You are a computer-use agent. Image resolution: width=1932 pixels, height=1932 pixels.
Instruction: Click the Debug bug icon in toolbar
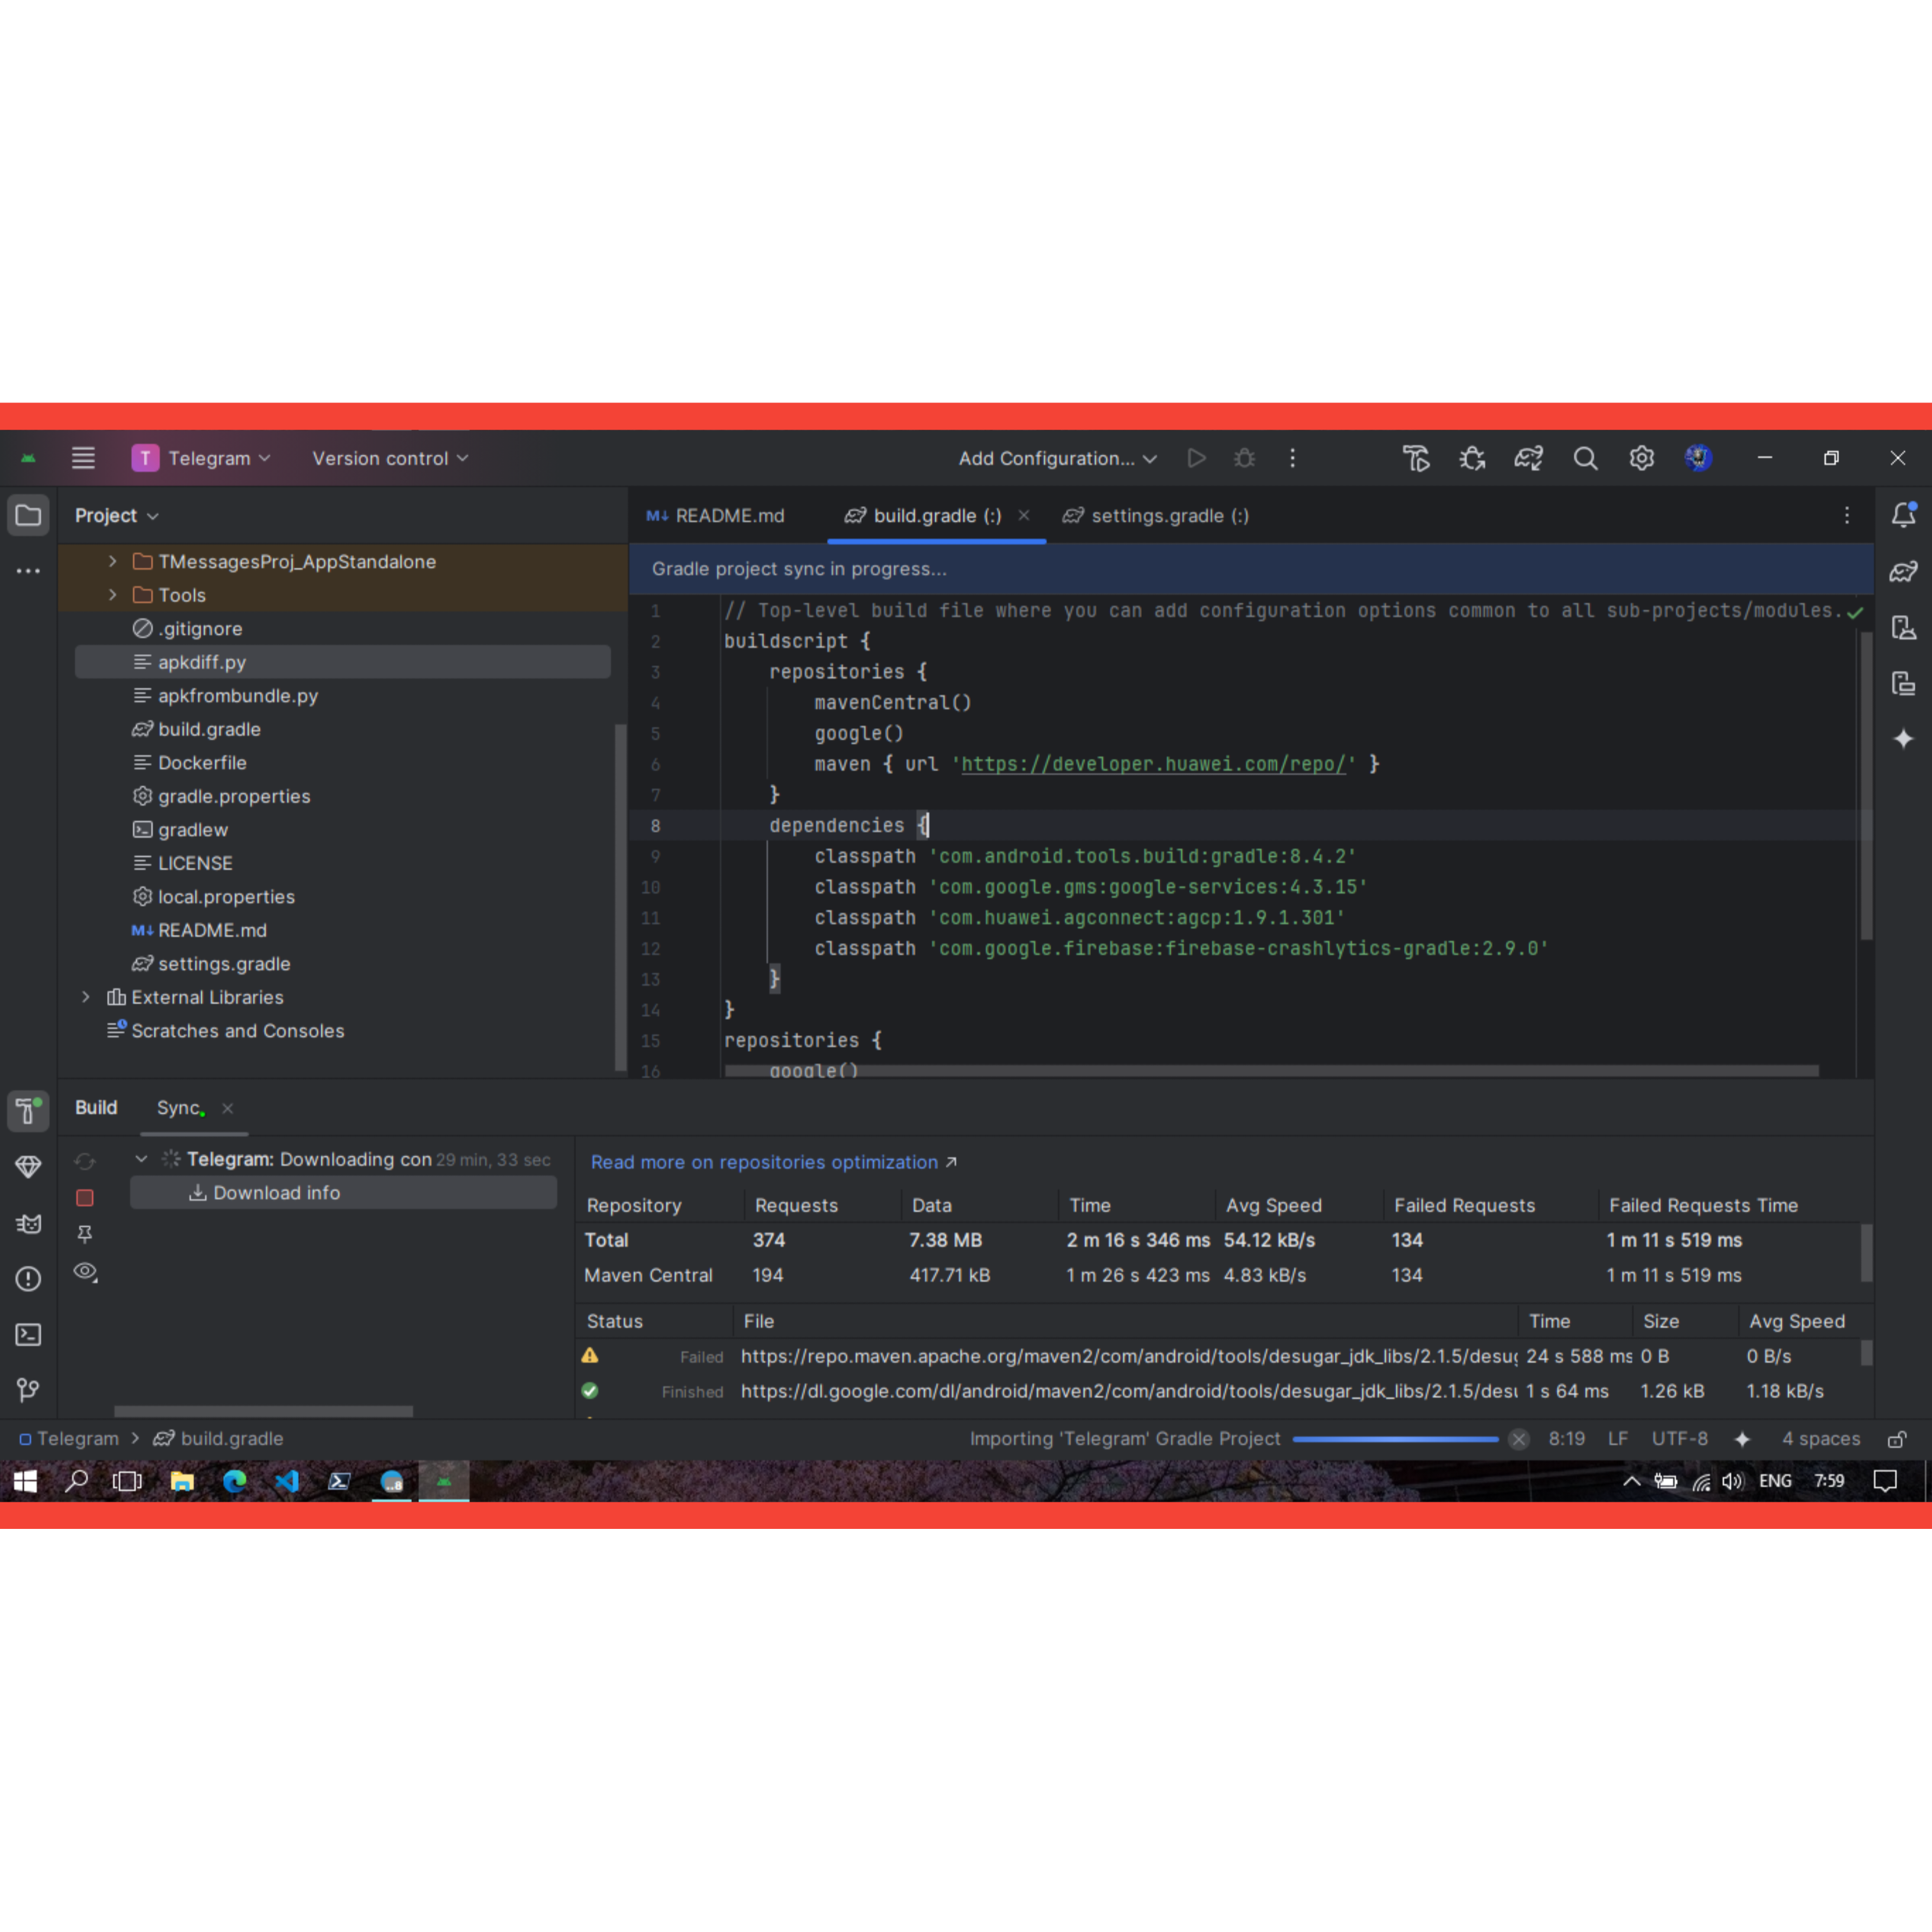(1244, 458)
